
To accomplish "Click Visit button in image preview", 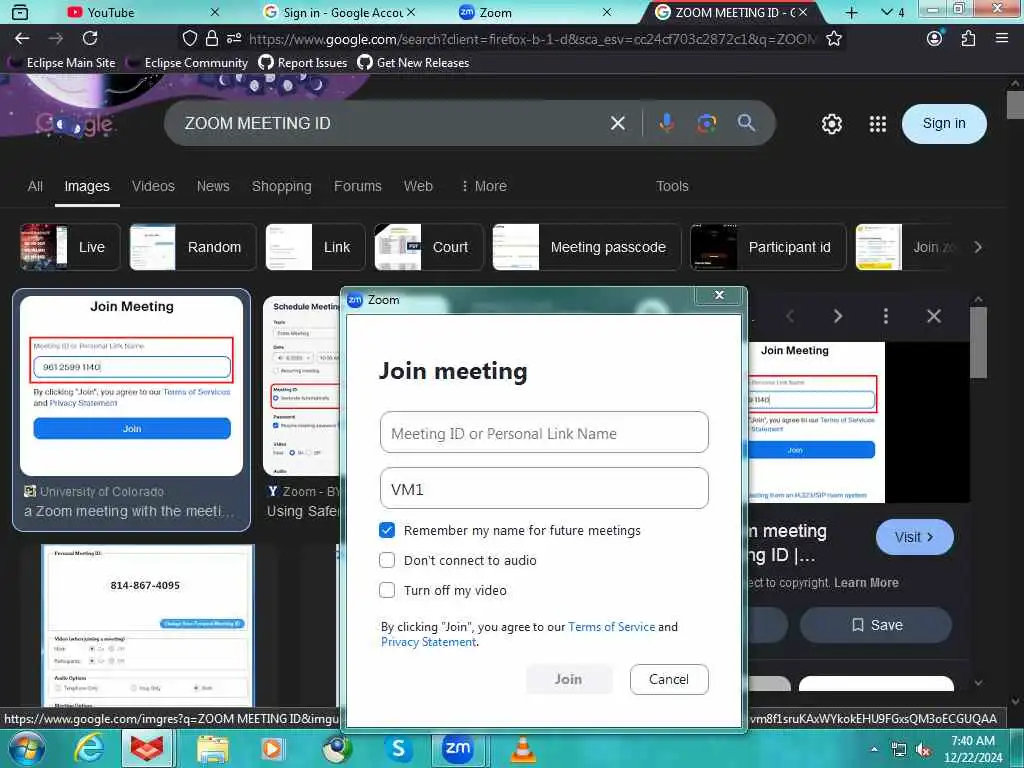I will [x=914, y=537].
